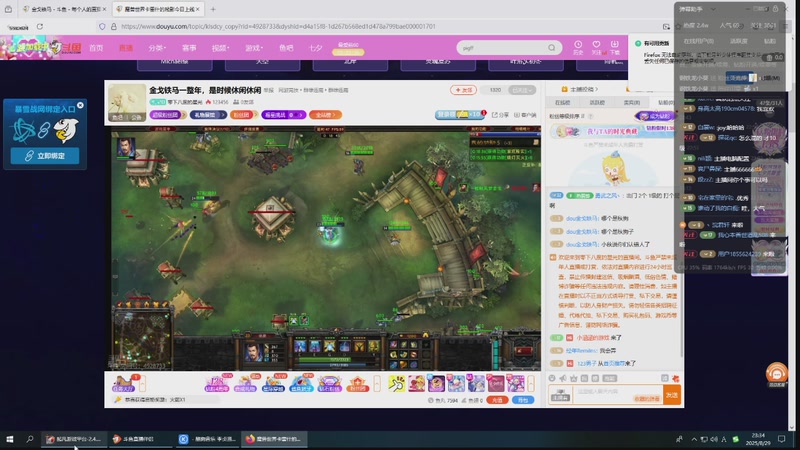Click the 分享 share icon
The width and height of the screenshot is (800, 450).
501,115
